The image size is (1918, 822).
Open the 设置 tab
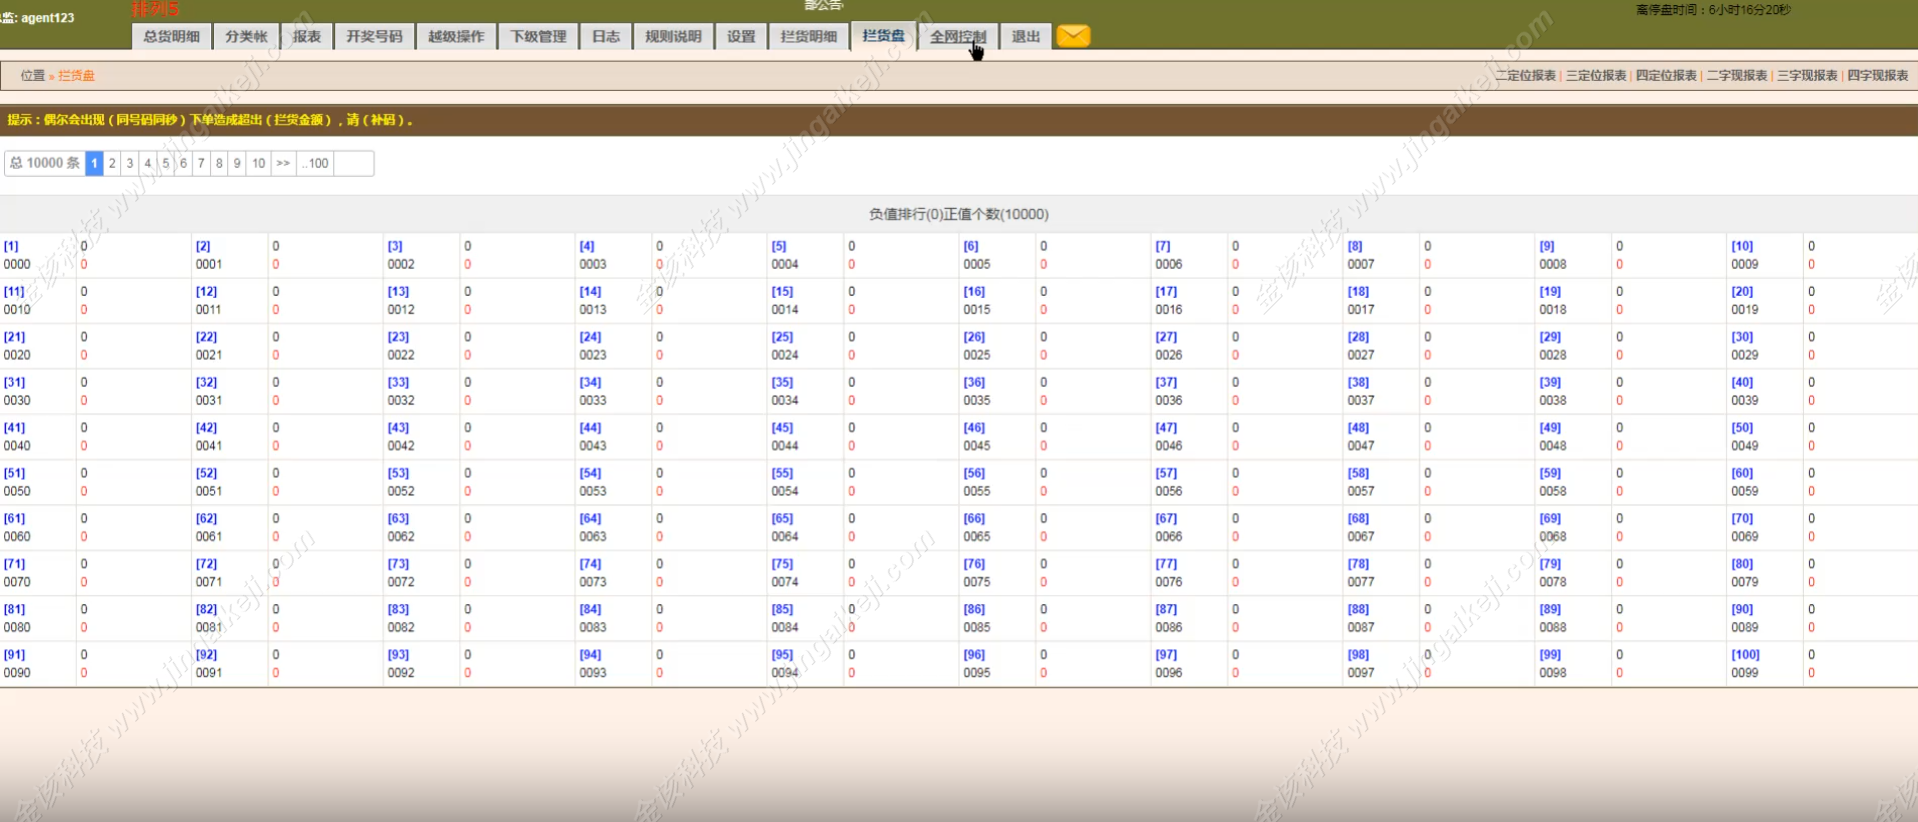click(x=741, y=36)
